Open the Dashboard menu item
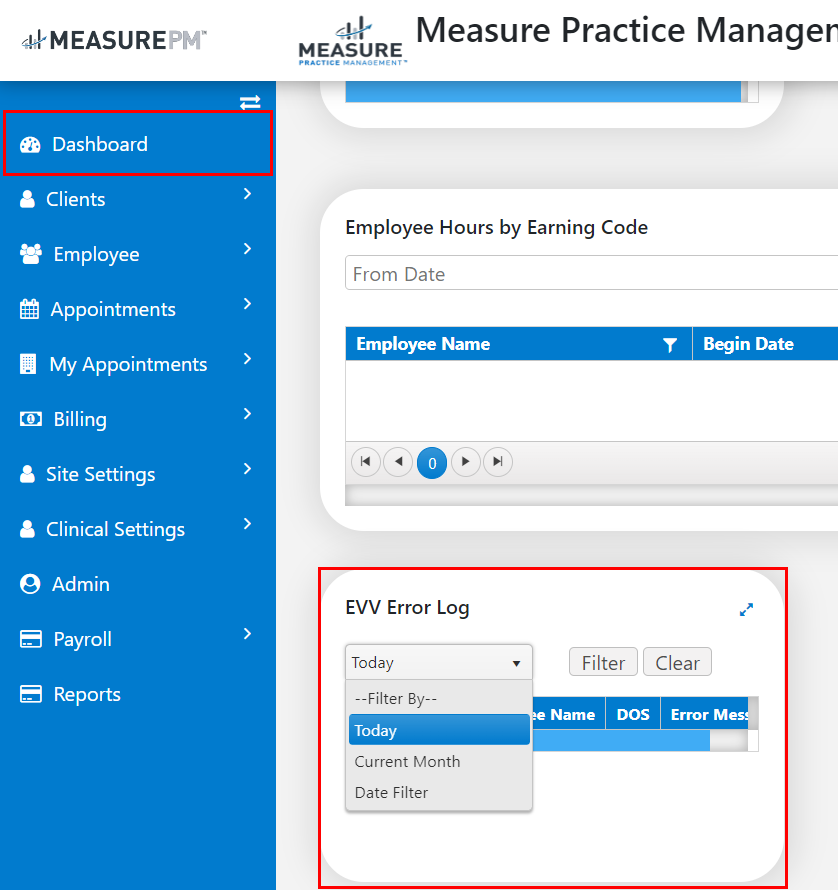This screenshot has width=838, height=890. (x=138, y=144)
